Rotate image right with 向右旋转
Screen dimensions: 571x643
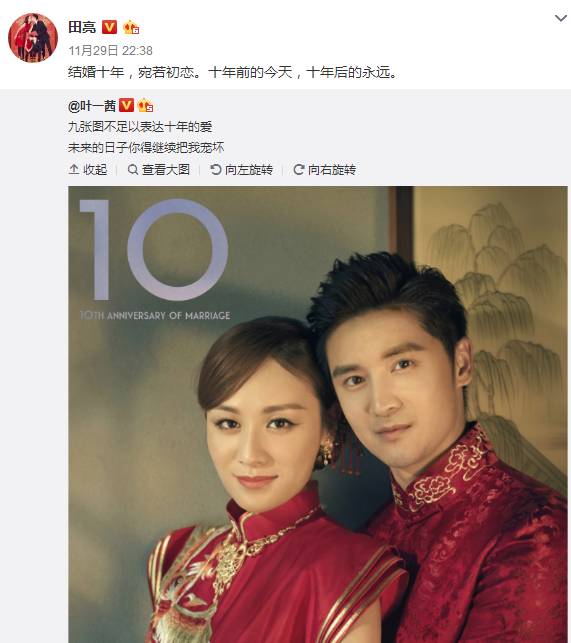(x=324, y=169)
